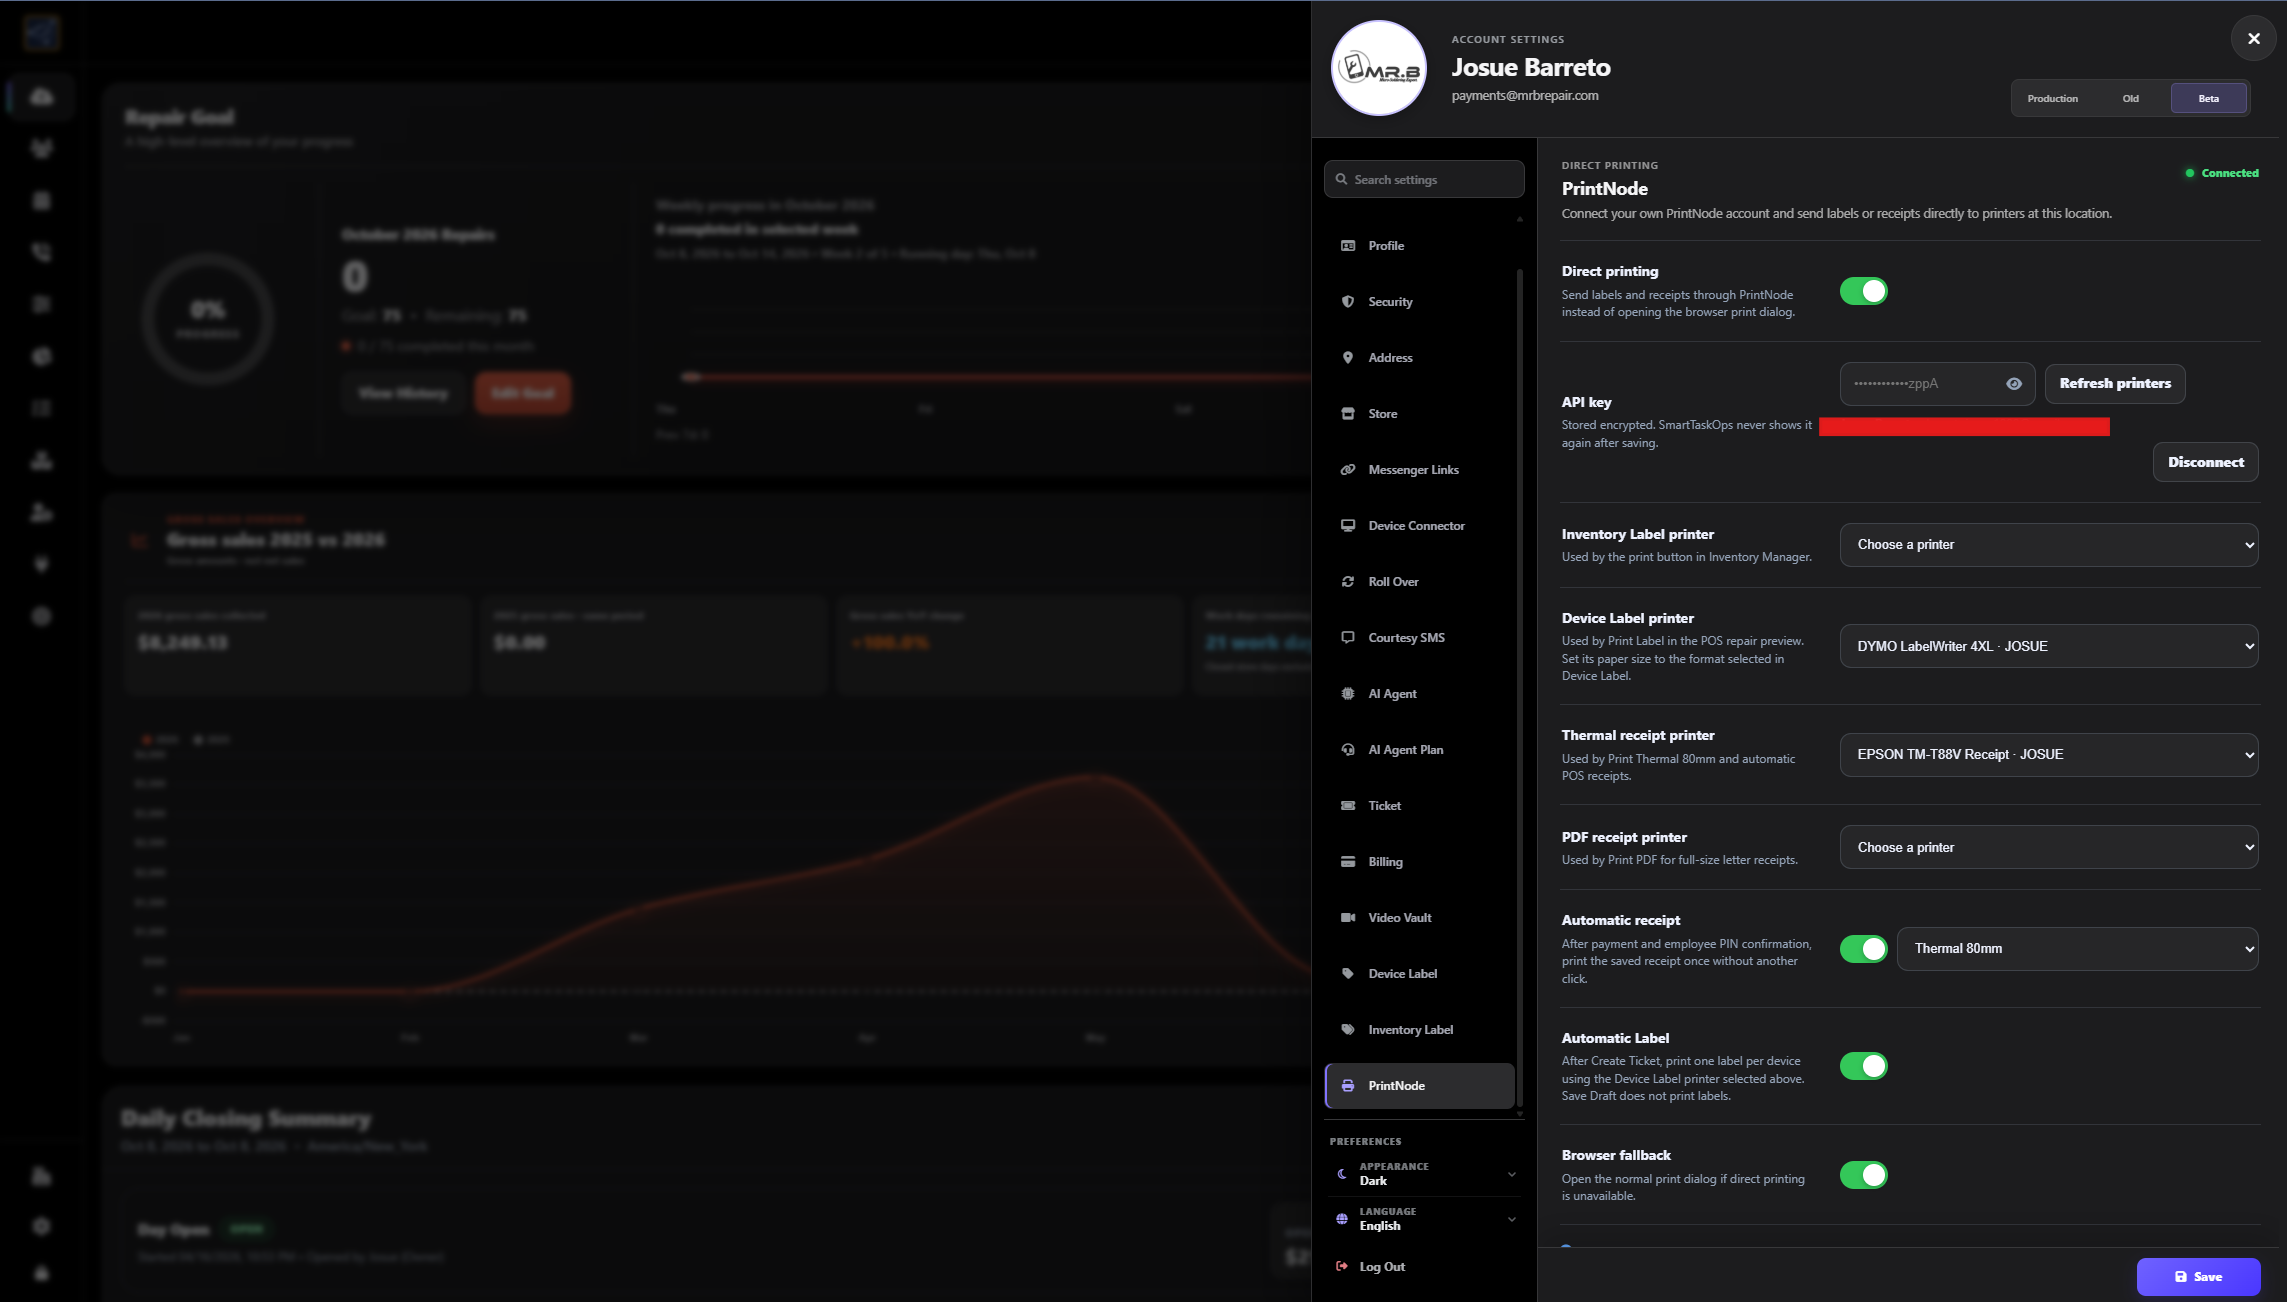Click the API key input field

pos(1938,384)
